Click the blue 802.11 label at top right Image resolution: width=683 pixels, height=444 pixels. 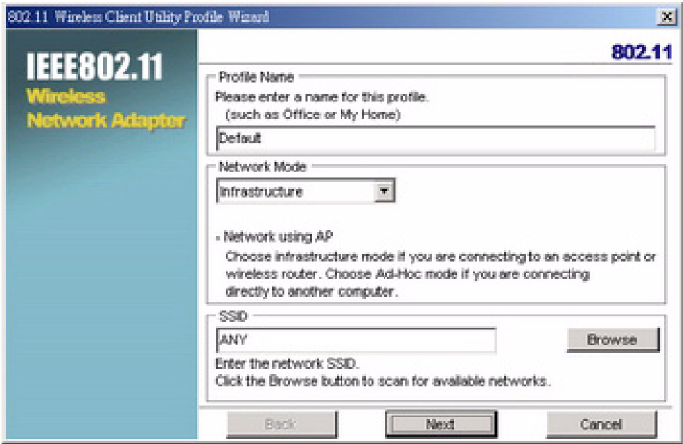tap(642, 52)
